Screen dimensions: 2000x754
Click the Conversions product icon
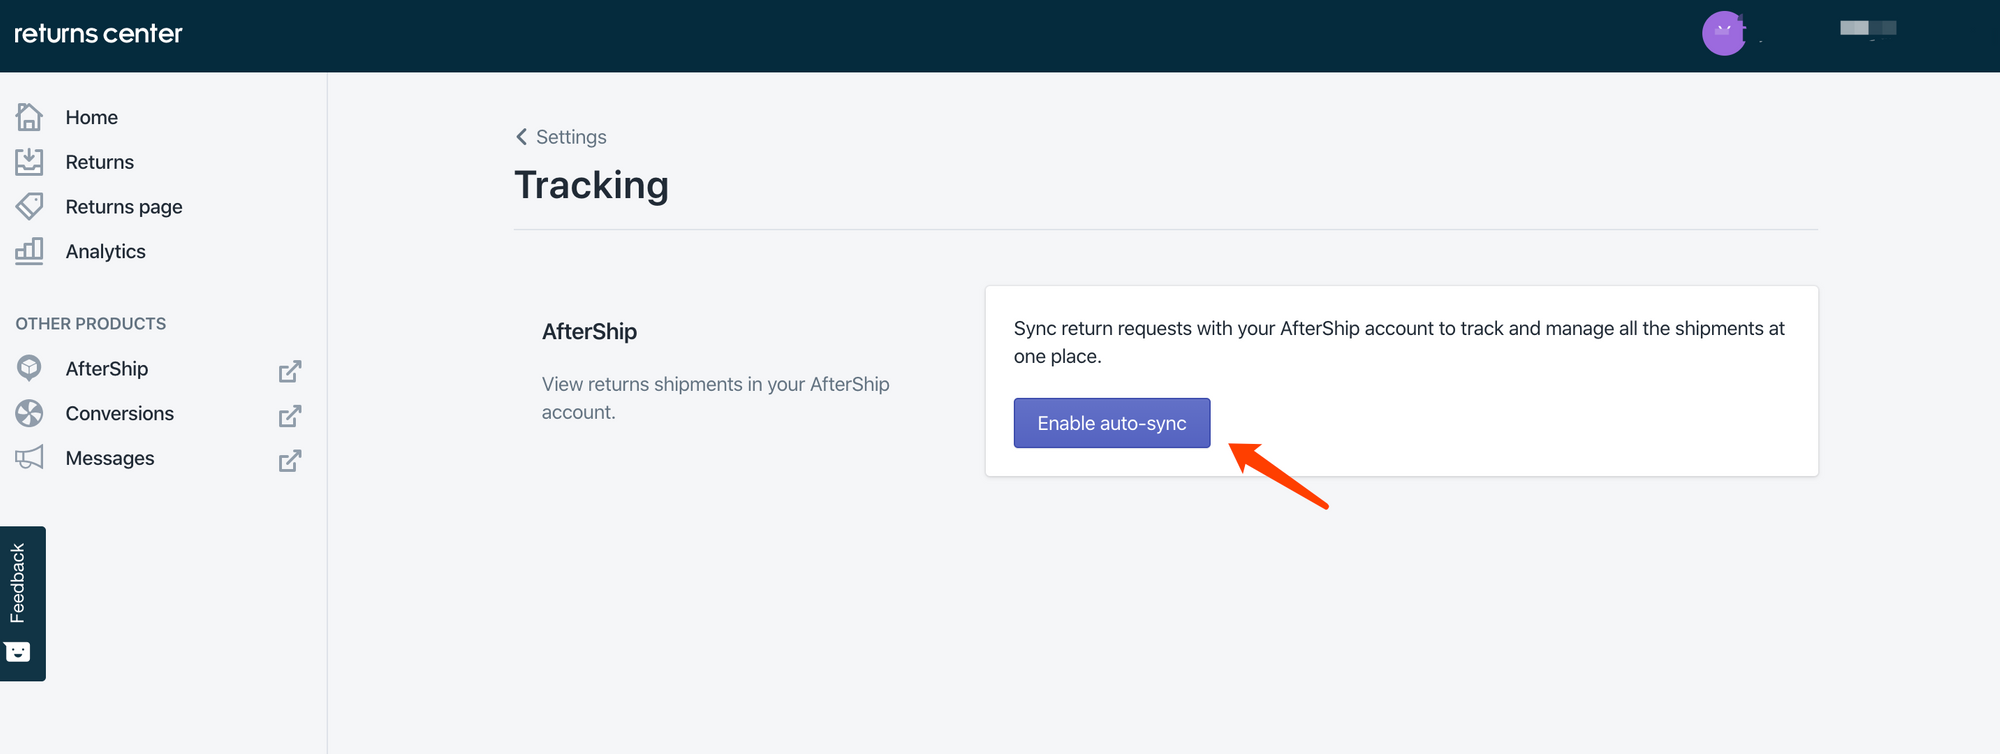(x=29, y=413)
